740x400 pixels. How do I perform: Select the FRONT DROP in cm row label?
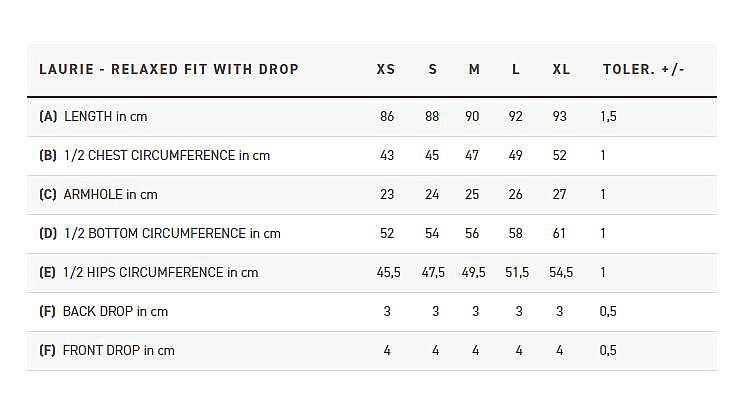click(107, 351)
